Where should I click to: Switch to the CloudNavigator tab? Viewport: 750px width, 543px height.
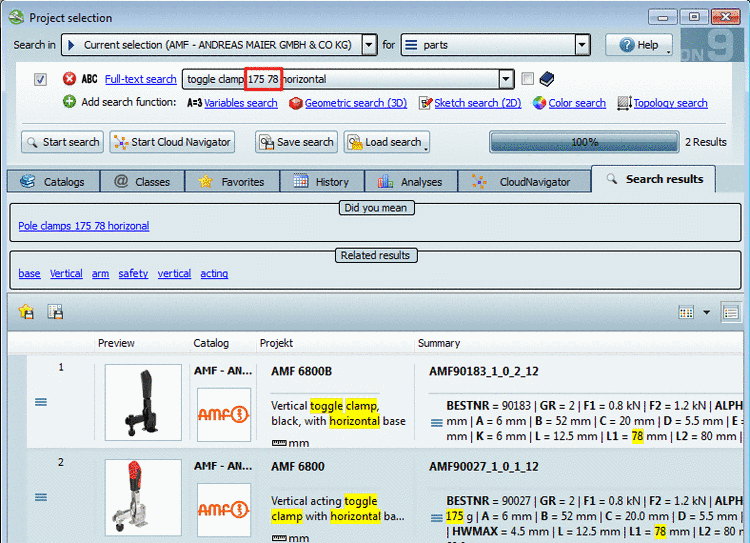tap(524, 182)
